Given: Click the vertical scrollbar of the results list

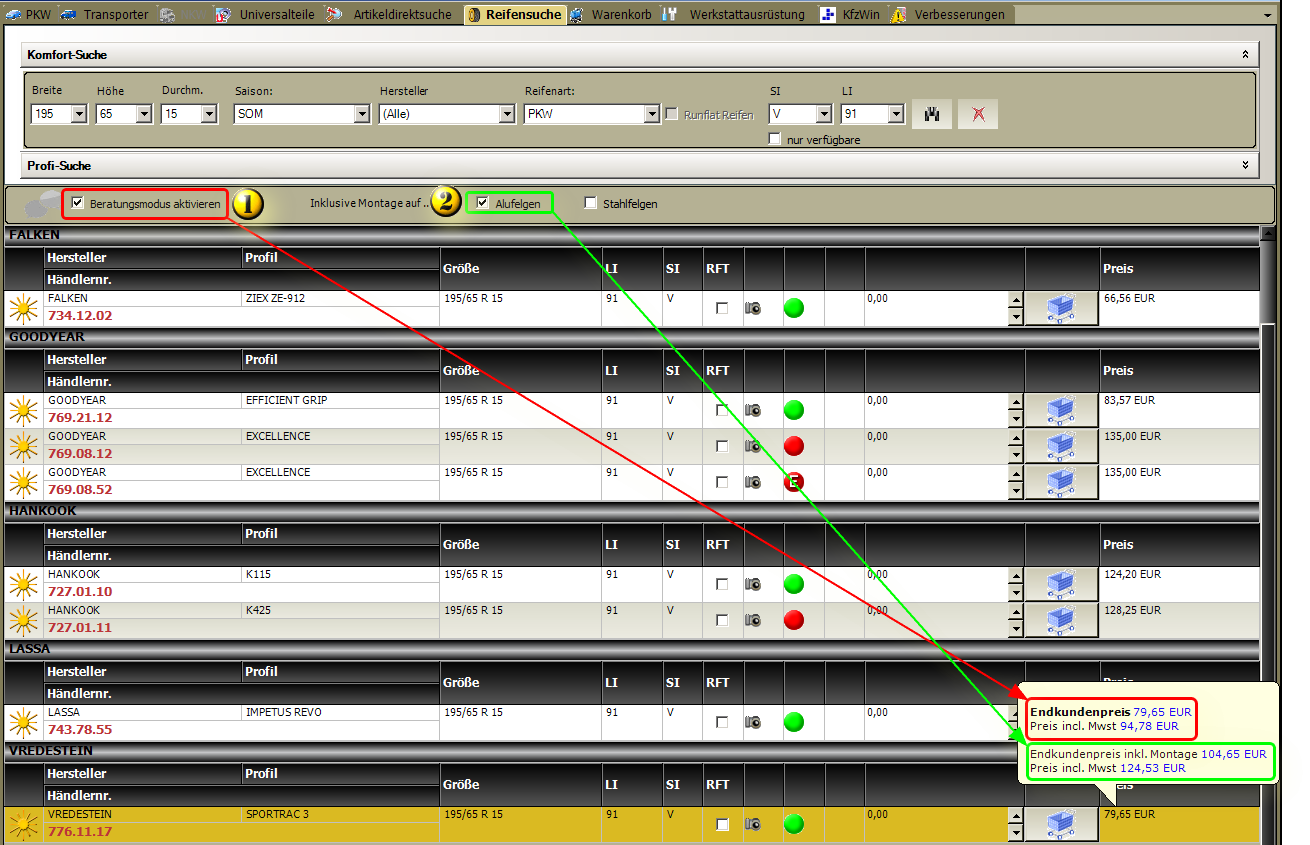Looking at the screenshot, I should pos(1268,535).
